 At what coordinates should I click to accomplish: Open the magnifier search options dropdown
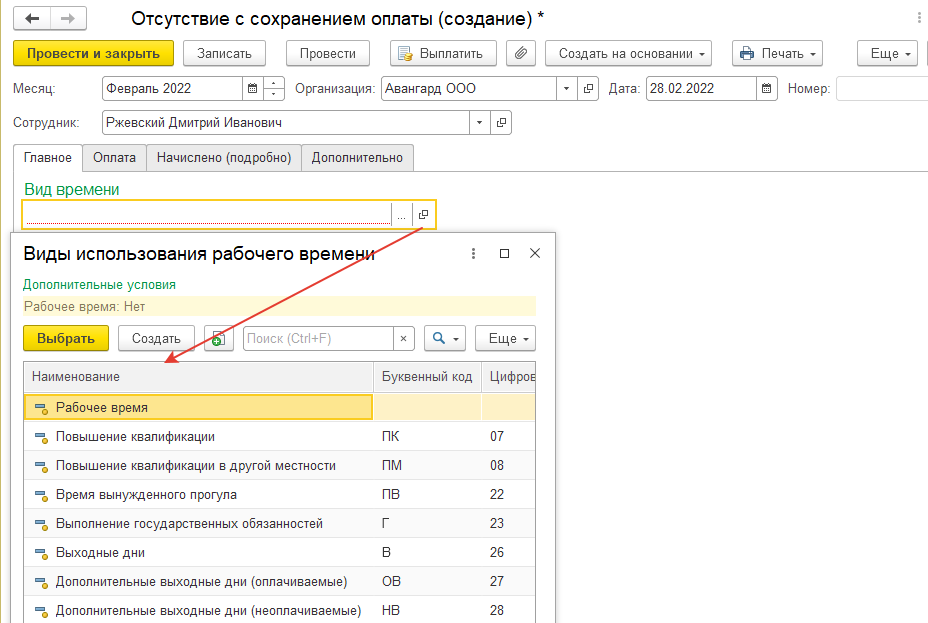tap(445, 338)
